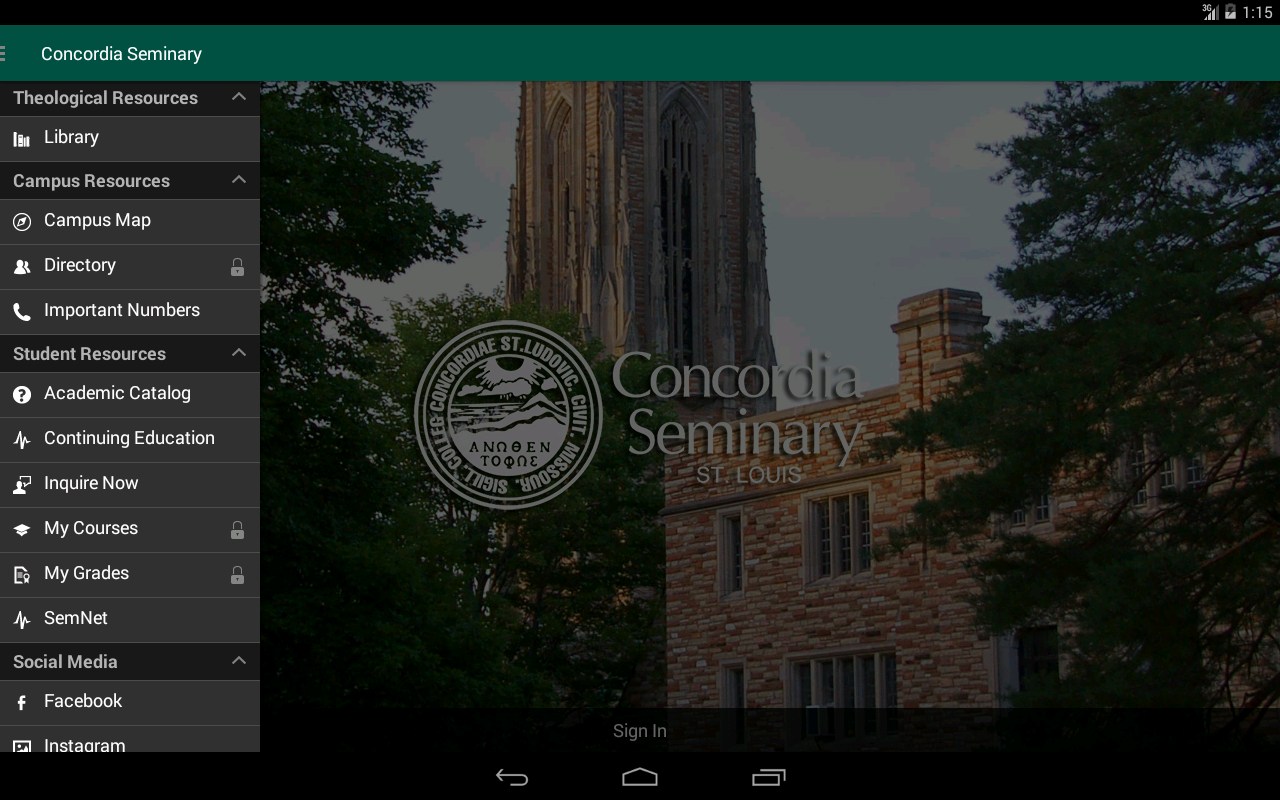Viewport: 1280px width, 800px height.
Task: Open Facebook under Social Media
Action: pyautogui.click(x=130, y=703)
